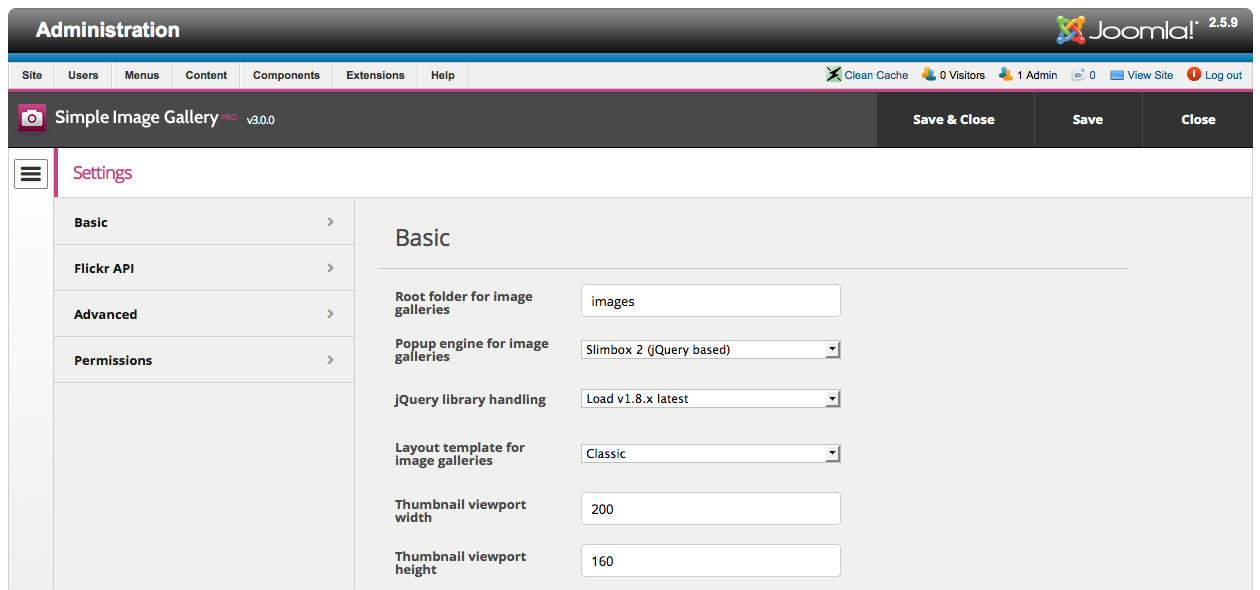Open the Popup engine dropdown

(711, 349)
